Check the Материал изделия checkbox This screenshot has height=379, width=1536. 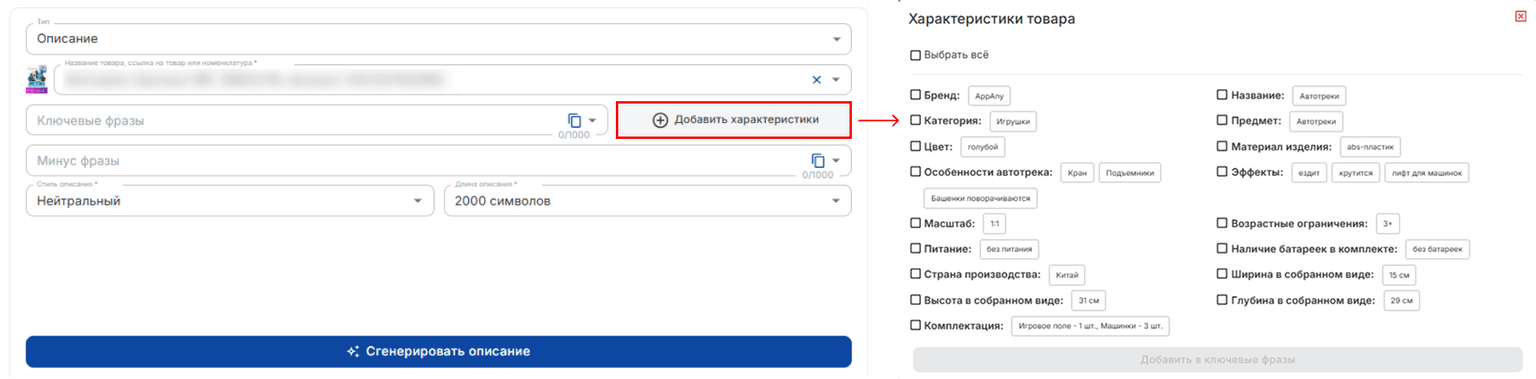click(1222, 146)
